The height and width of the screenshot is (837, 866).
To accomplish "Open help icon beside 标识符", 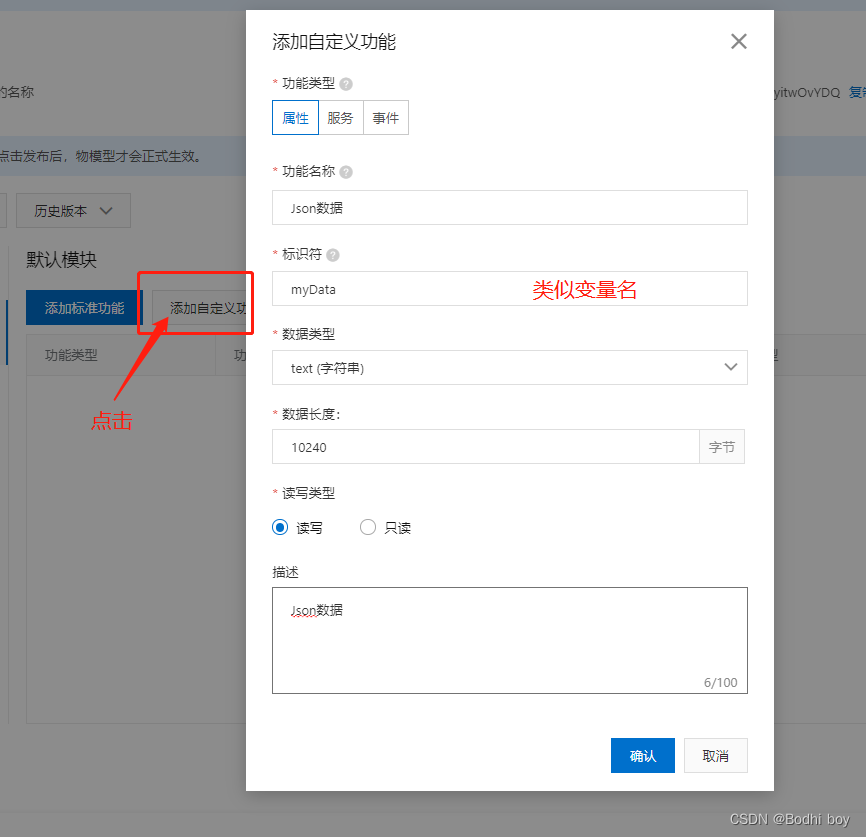I will (333, 255).
